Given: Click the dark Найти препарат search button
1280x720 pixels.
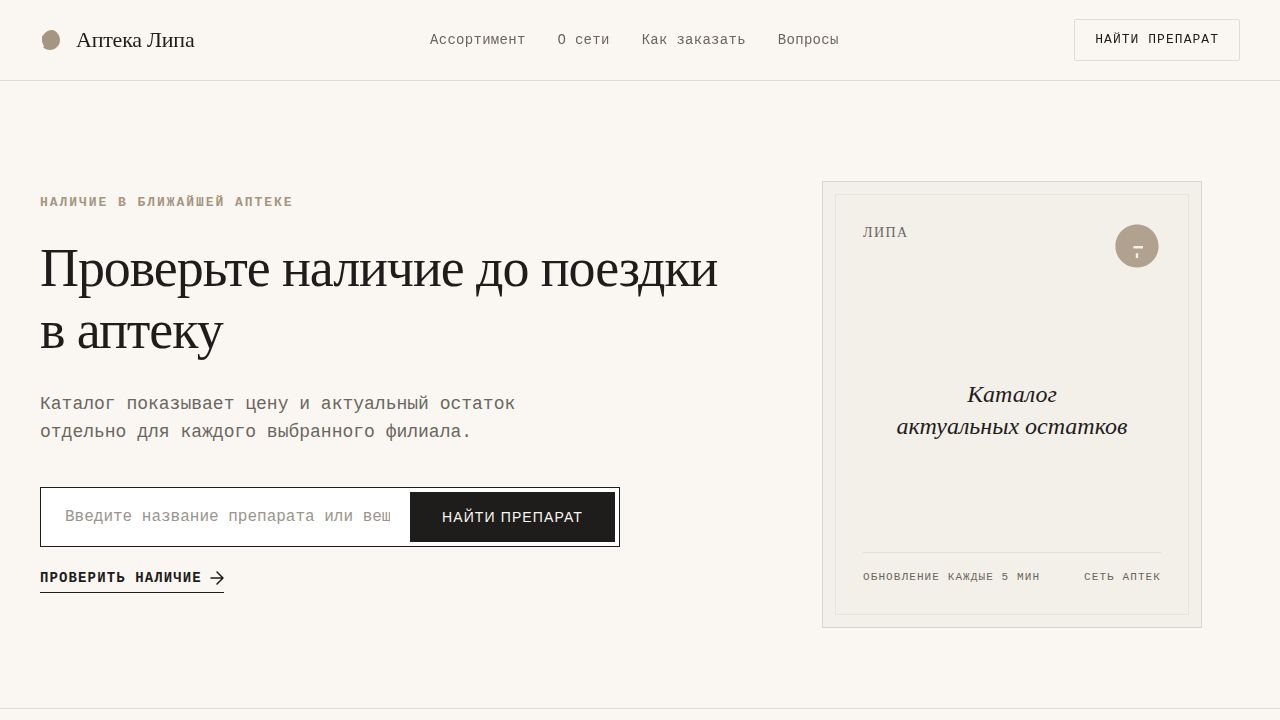Looking at the screenshot, I should 512,517.
